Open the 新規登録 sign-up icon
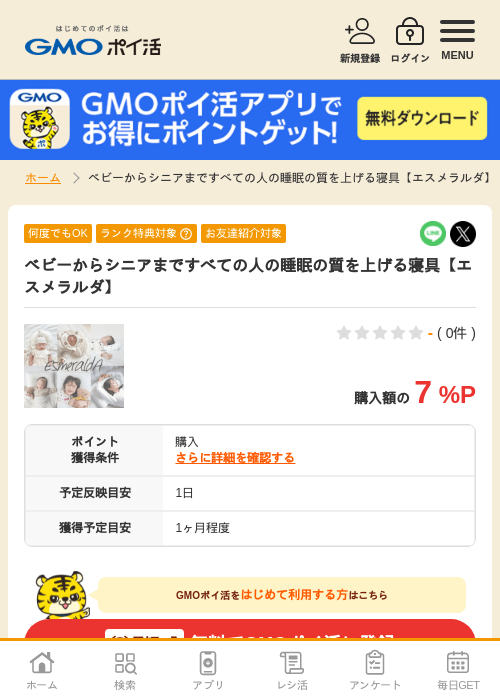The height and width of the screenshot is (700, 500). pyautogui.click(x=360, y=40)
